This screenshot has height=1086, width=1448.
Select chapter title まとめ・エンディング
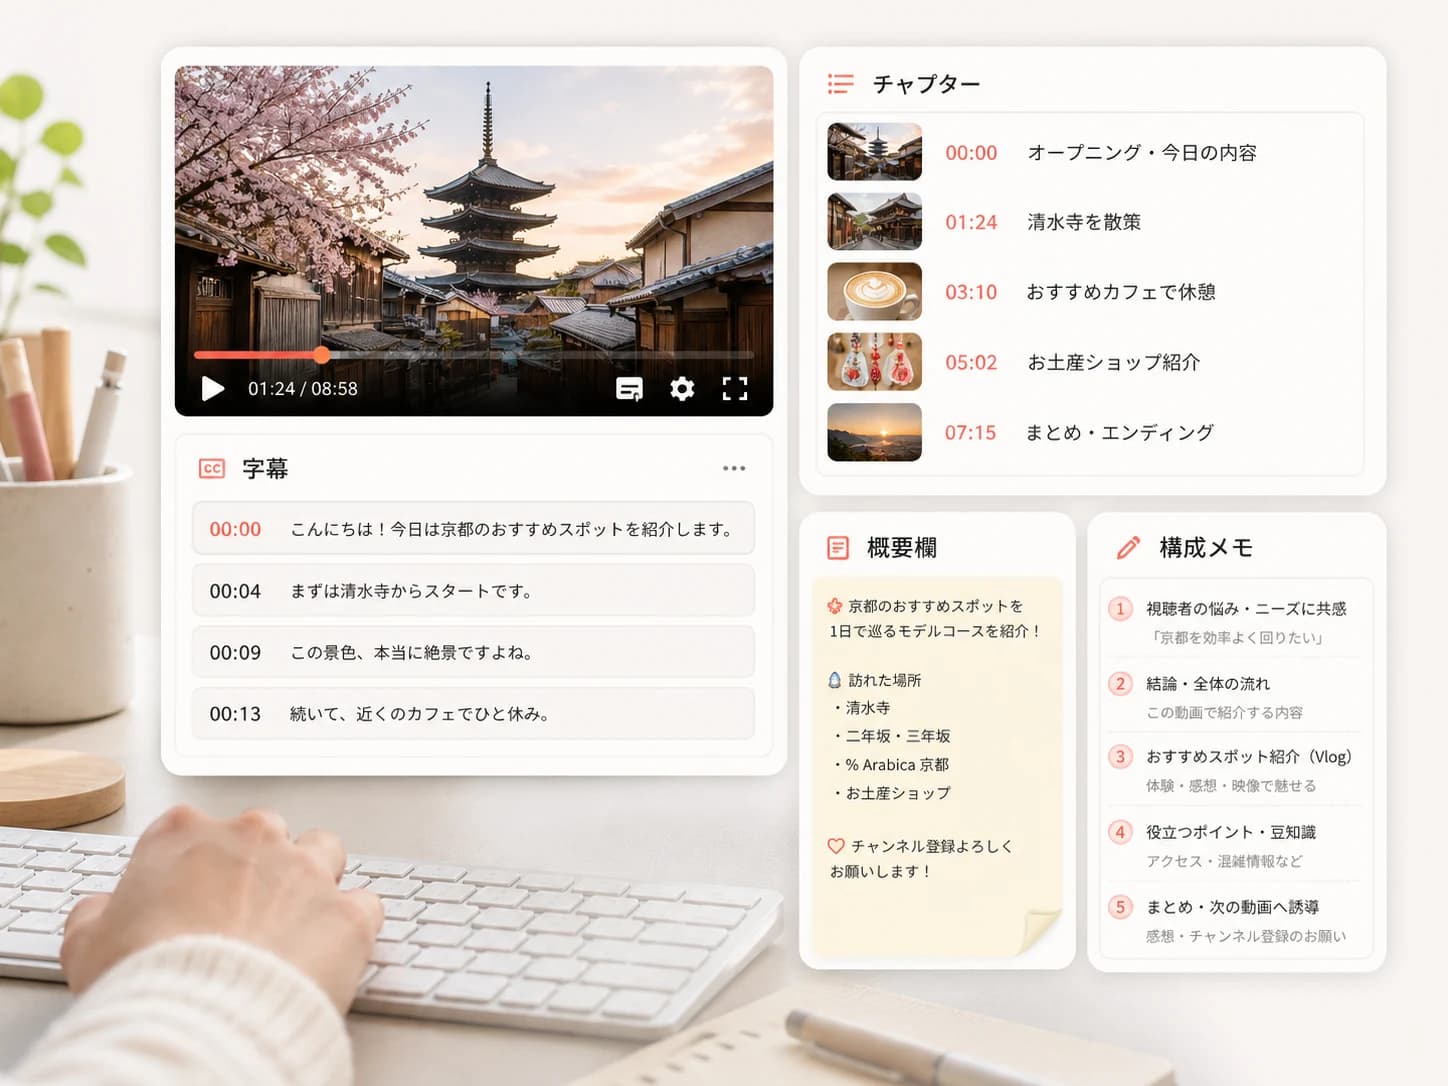click(x=1120, y=433)
